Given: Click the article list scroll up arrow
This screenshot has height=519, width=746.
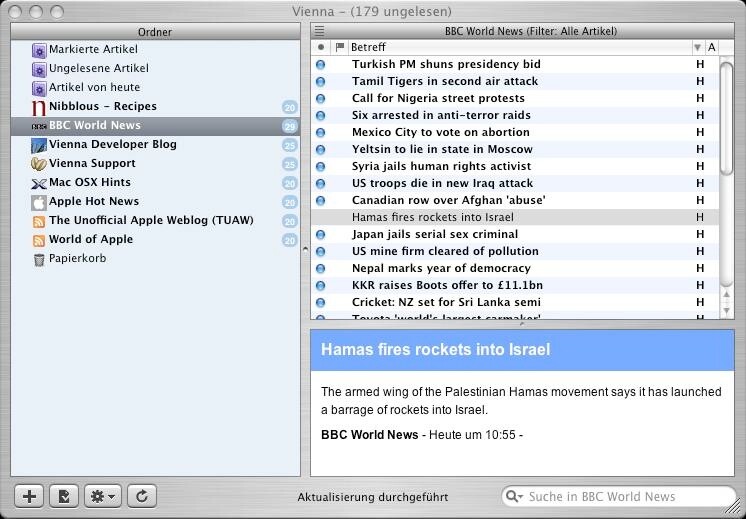Looking at the screenshot, I should [726, 295].
